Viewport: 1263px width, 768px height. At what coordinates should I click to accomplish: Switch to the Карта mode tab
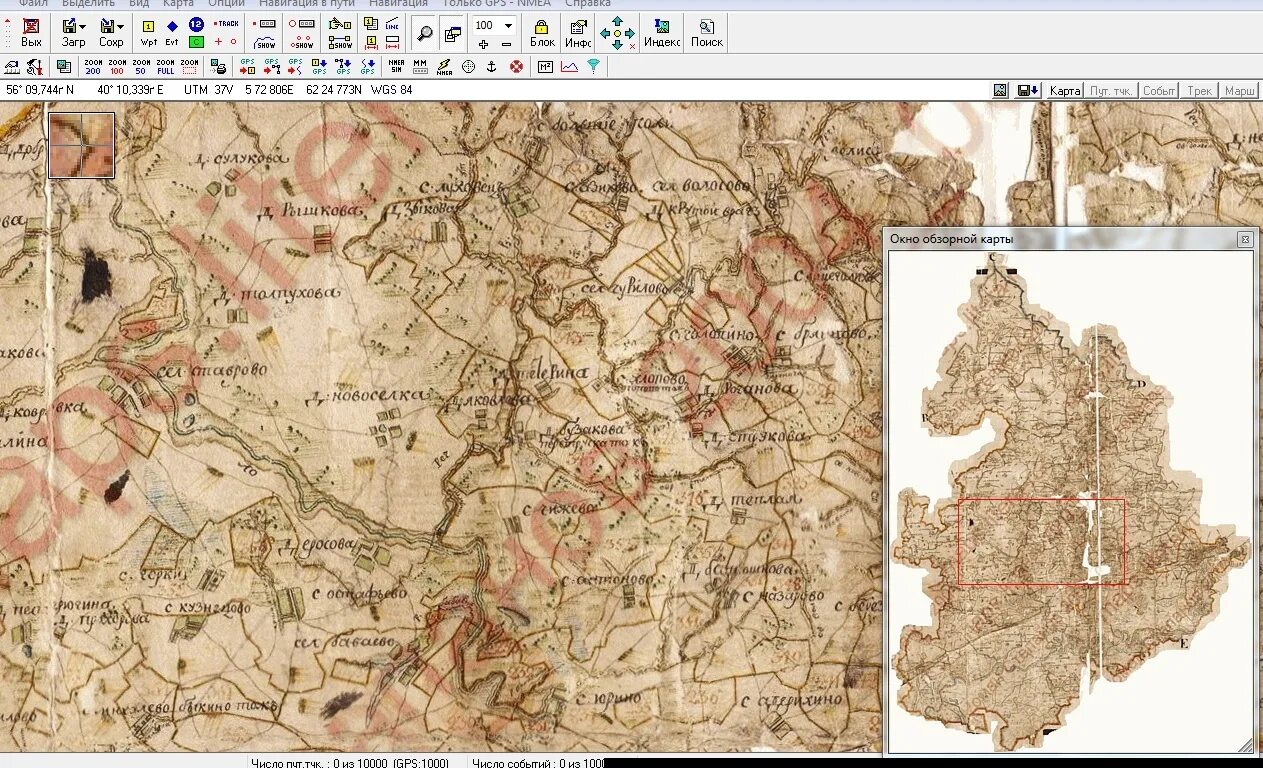[1065, 91]
